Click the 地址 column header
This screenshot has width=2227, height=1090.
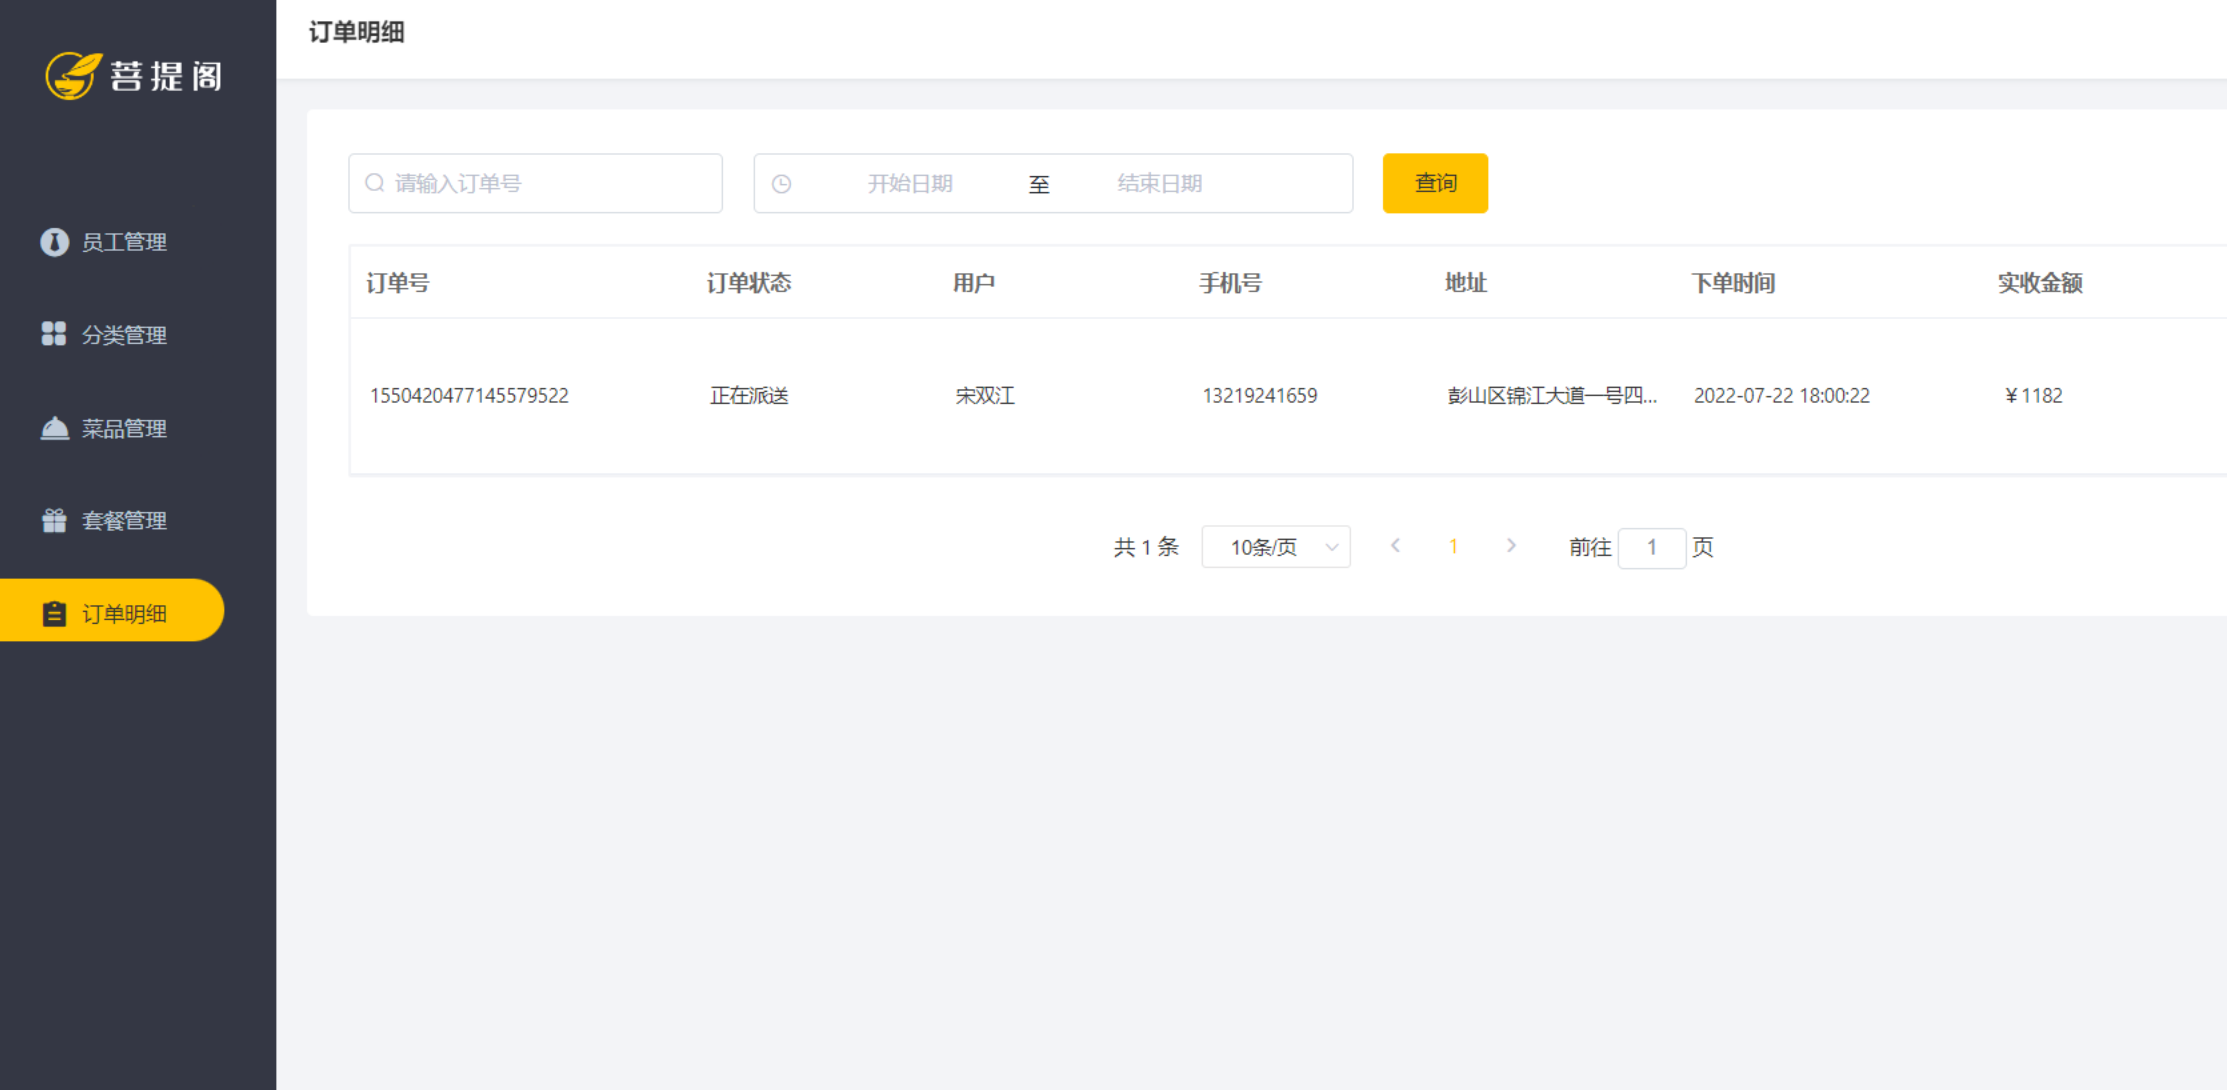pos(1466,283)
